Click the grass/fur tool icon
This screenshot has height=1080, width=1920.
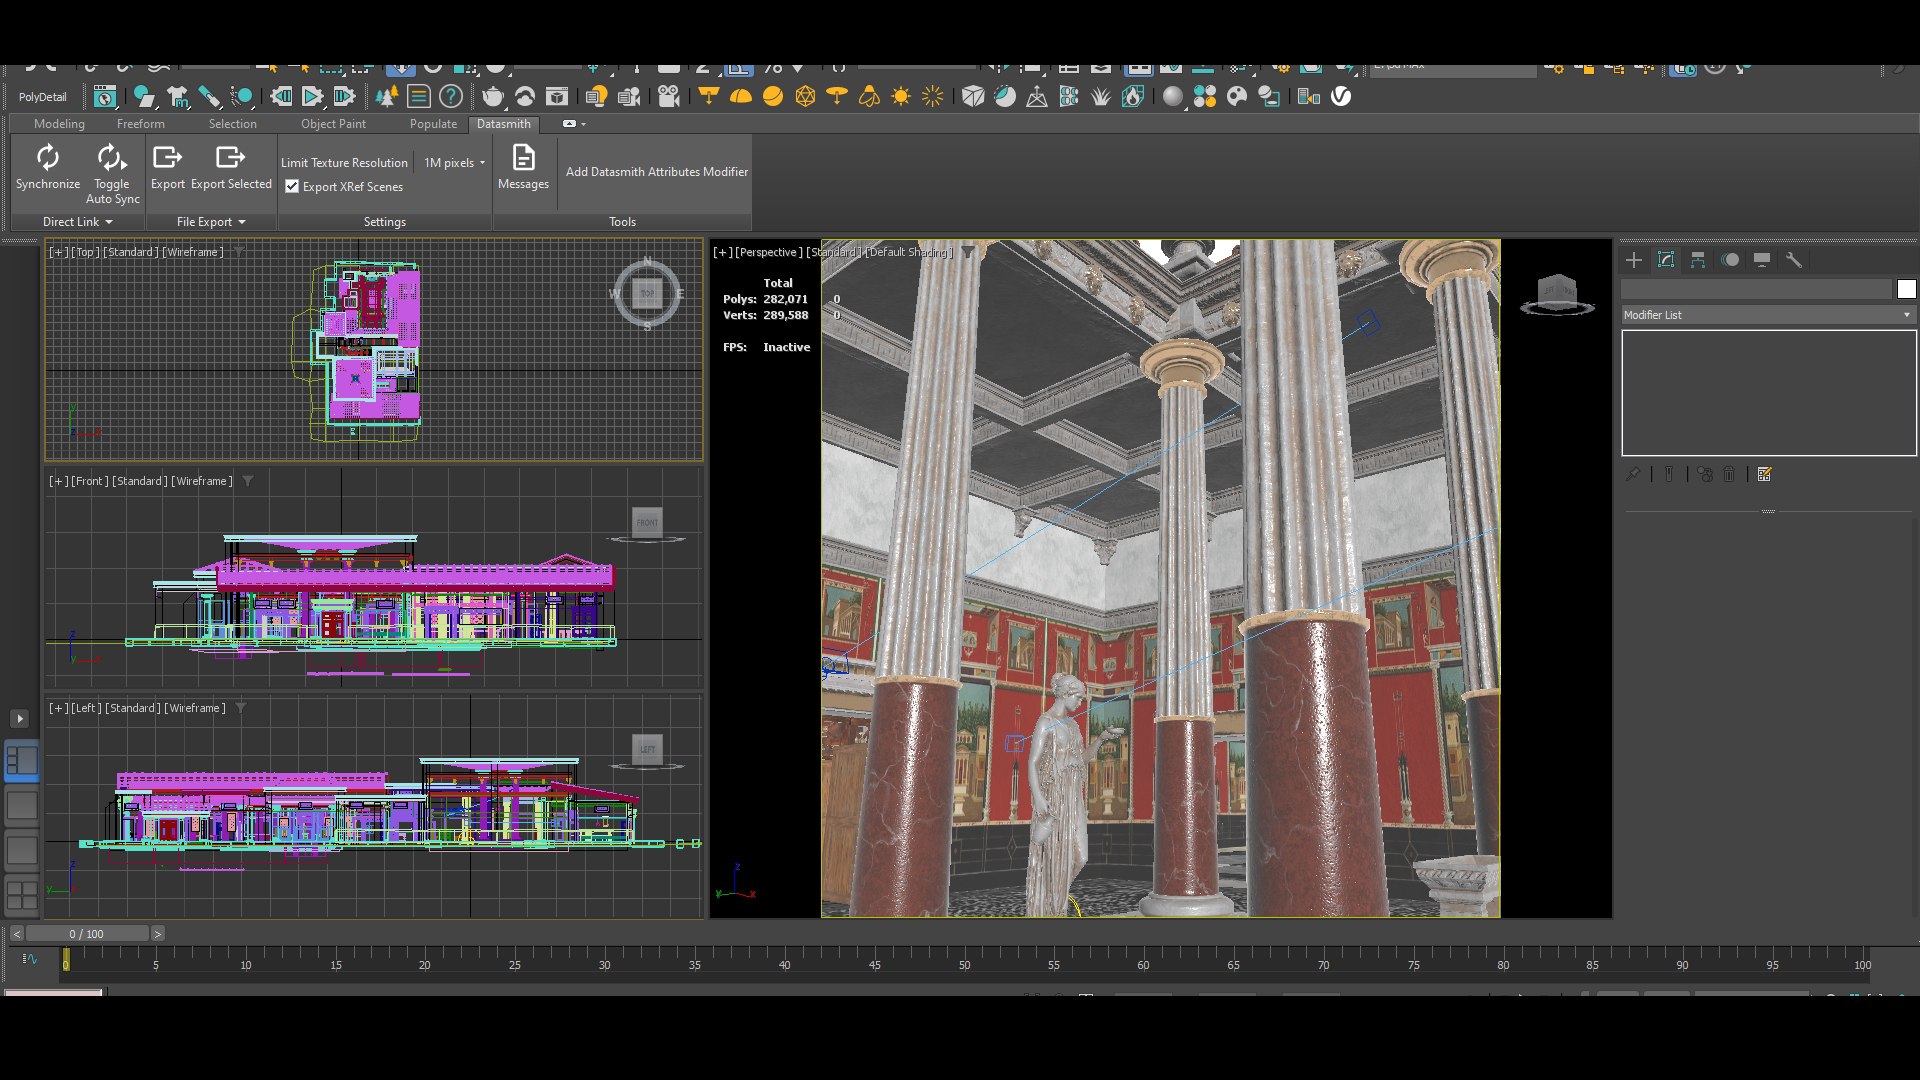click(x=1101, y=97)
